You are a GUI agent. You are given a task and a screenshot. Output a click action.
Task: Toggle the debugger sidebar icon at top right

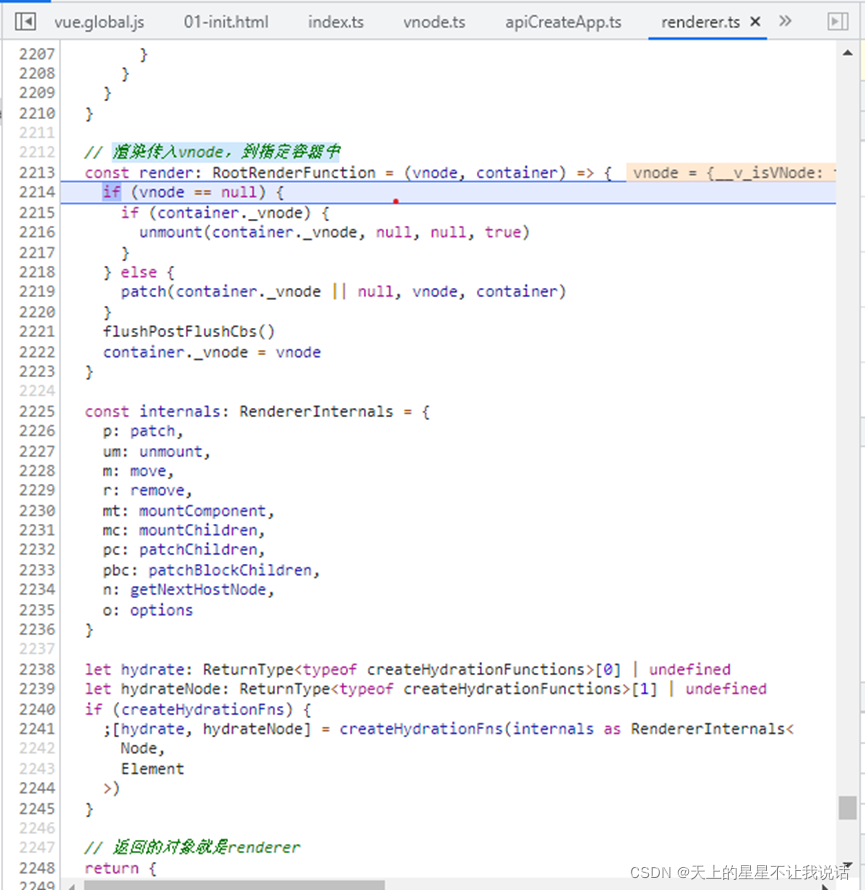[x=838, y=22]
